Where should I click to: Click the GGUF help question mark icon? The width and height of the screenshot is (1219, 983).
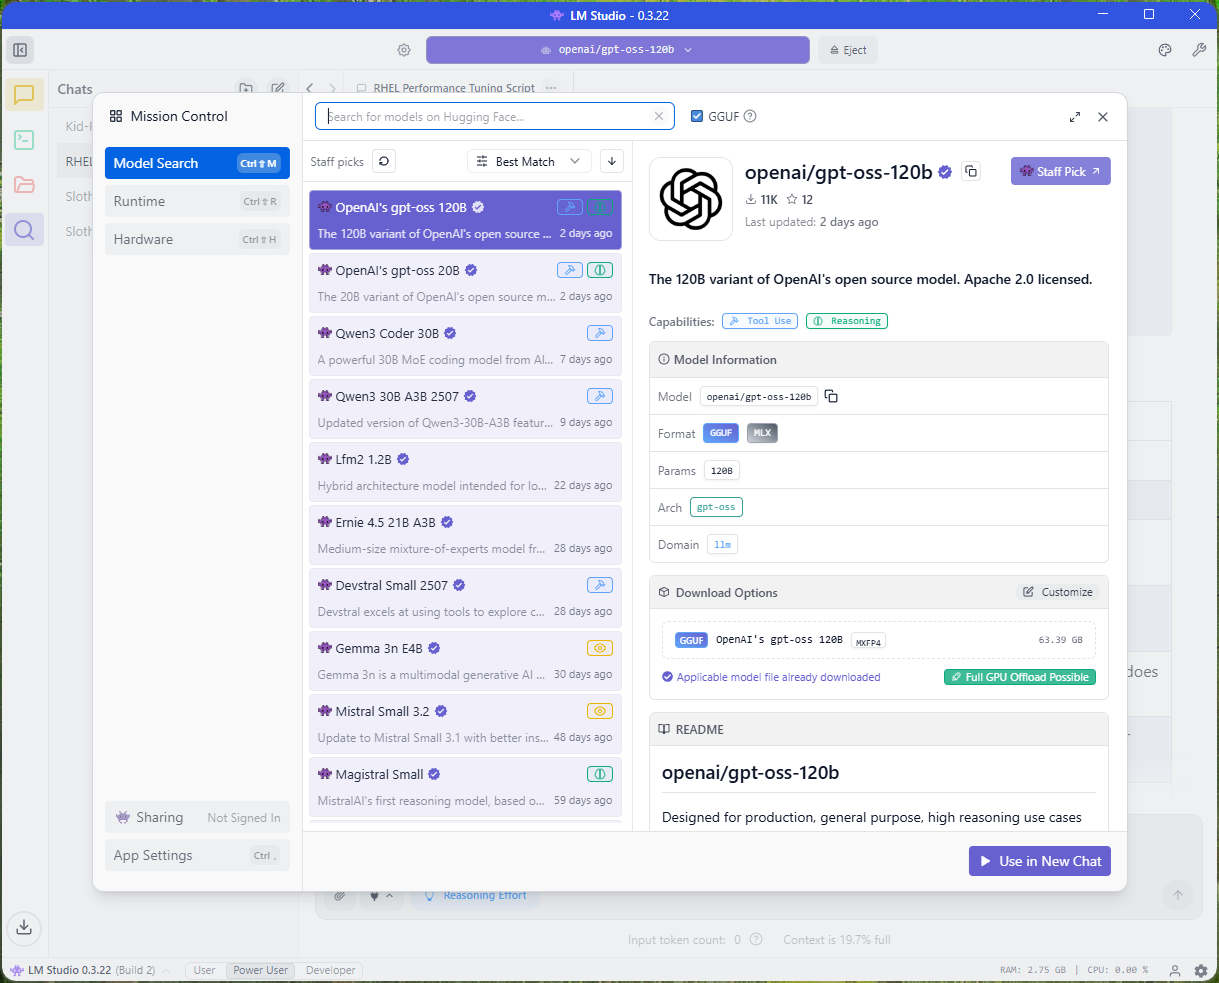[750, 116]
